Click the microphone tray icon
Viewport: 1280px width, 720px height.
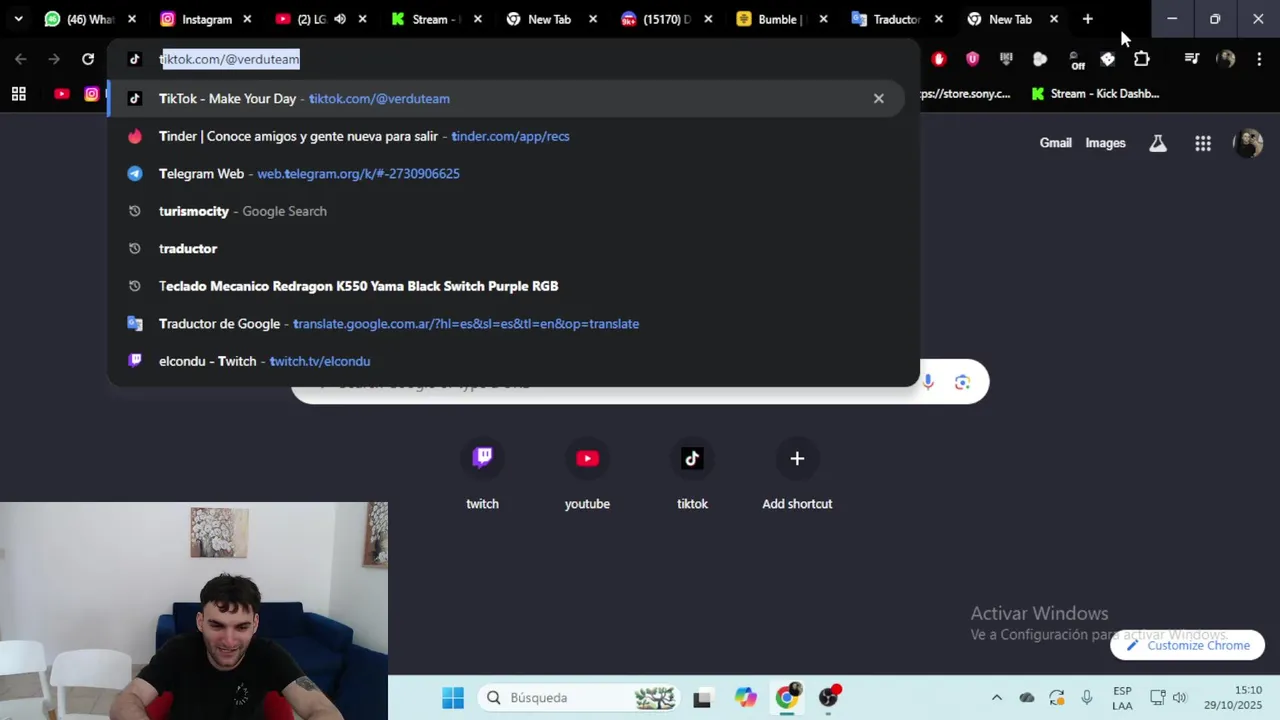pyautogui.click(x=1087, y=698)
